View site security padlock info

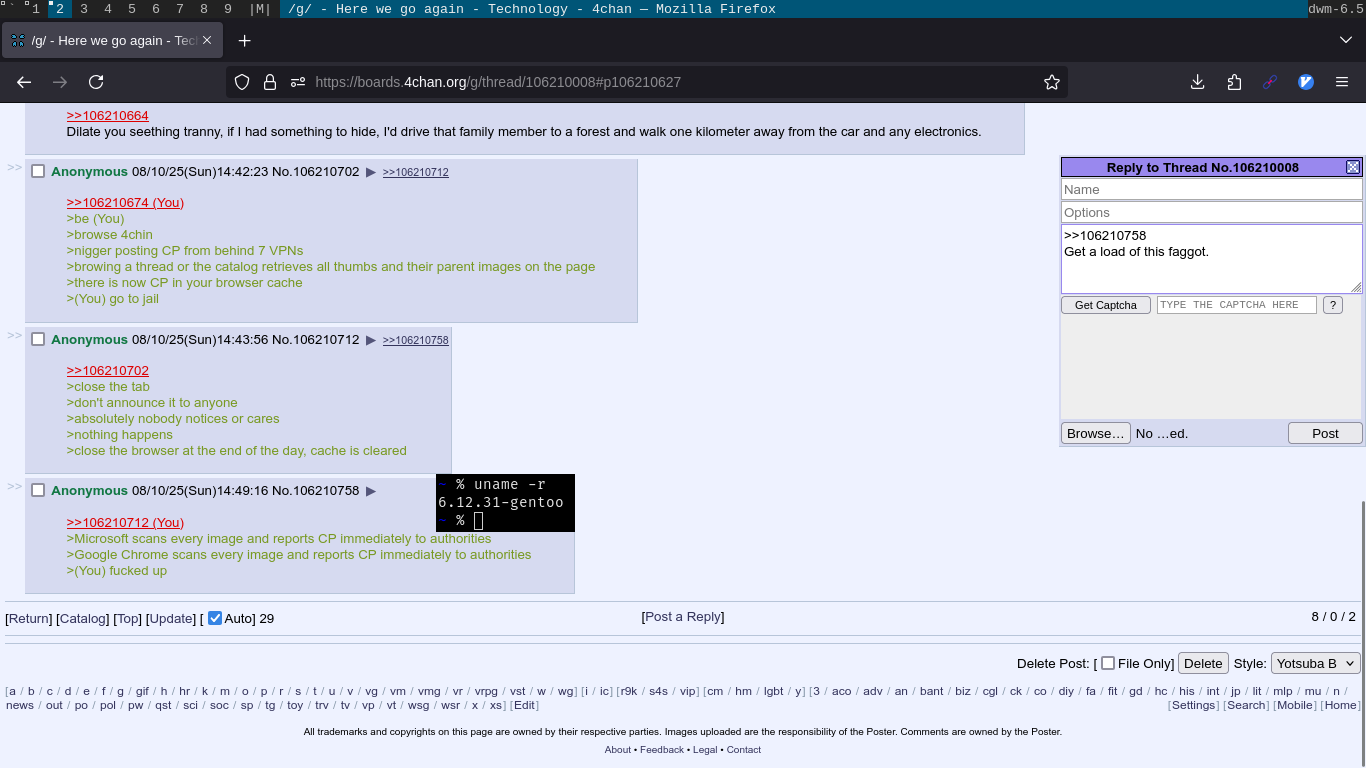270,82
